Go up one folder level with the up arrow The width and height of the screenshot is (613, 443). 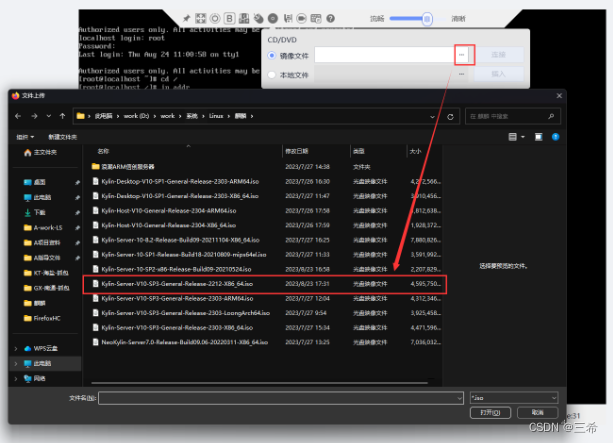point(63,115)
